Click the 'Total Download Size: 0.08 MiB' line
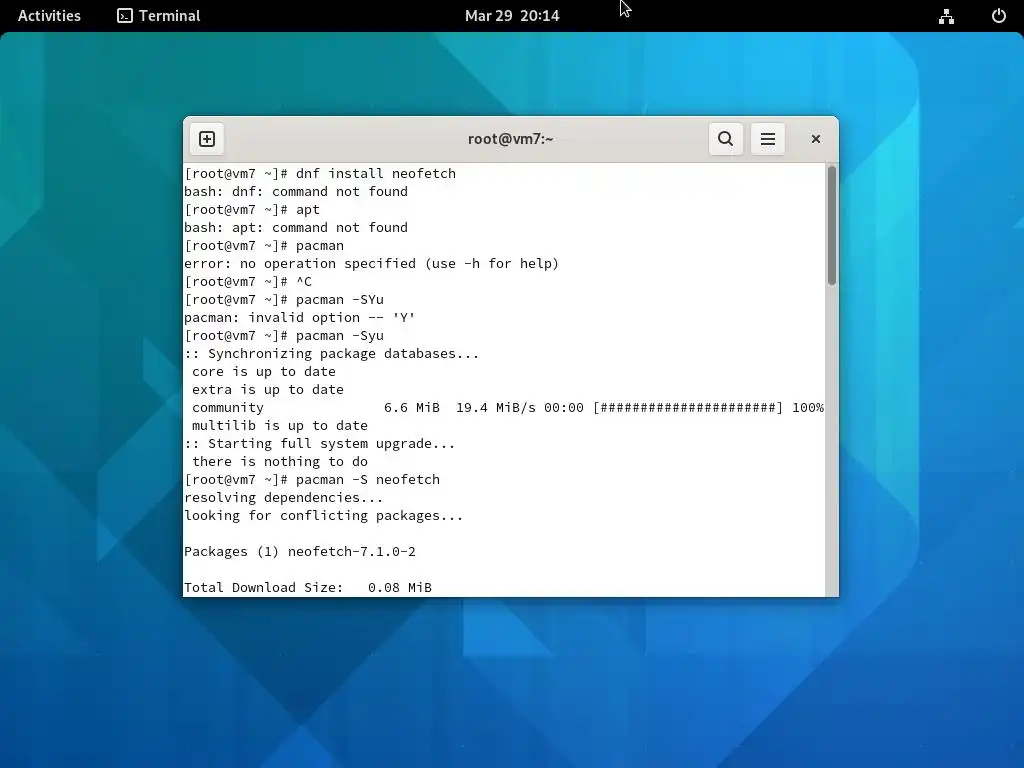1024x768 pixels. (308, 588)
